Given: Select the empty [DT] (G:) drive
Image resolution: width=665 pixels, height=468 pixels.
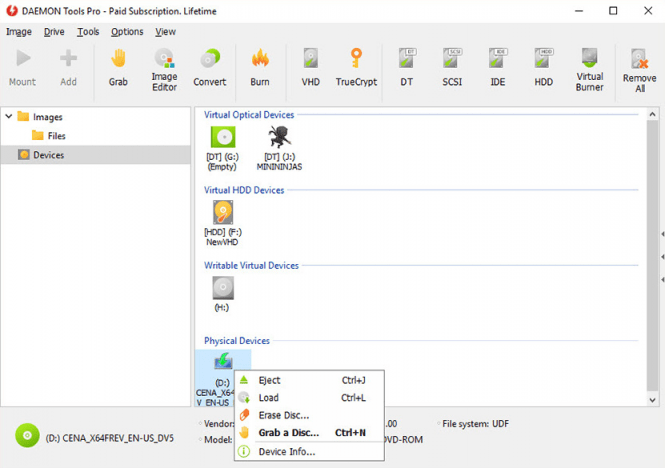Looking at the screenshot, I should (x=223, y=148).
